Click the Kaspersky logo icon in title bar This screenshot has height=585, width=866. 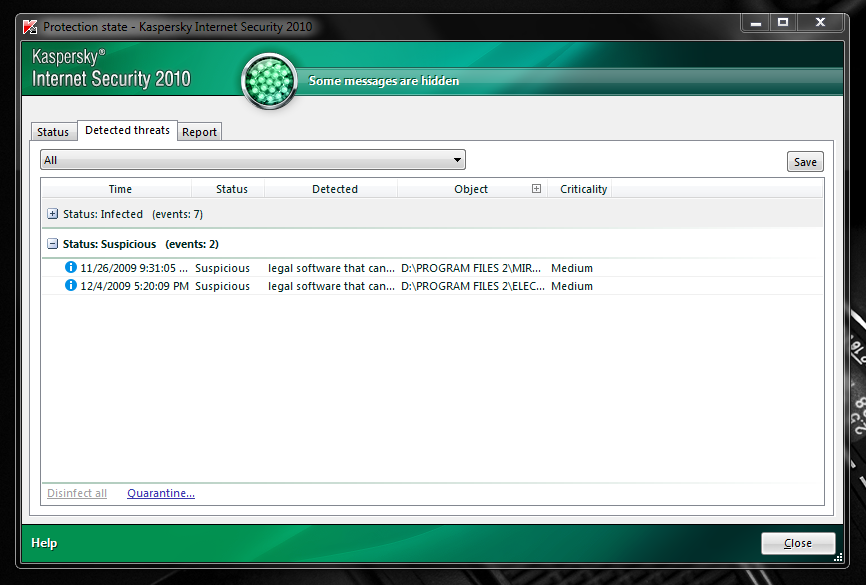click(x=30, y=27)
